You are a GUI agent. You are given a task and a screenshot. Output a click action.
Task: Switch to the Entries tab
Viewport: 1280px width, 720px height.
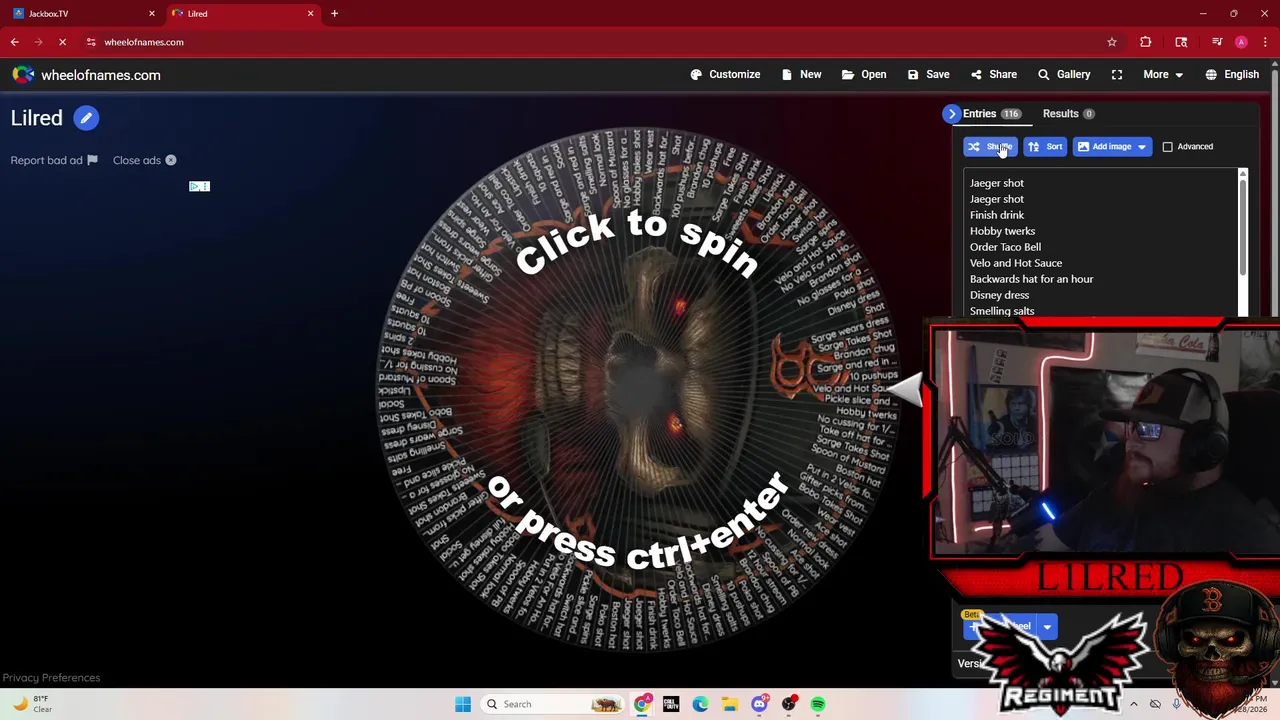pos(991,114)
